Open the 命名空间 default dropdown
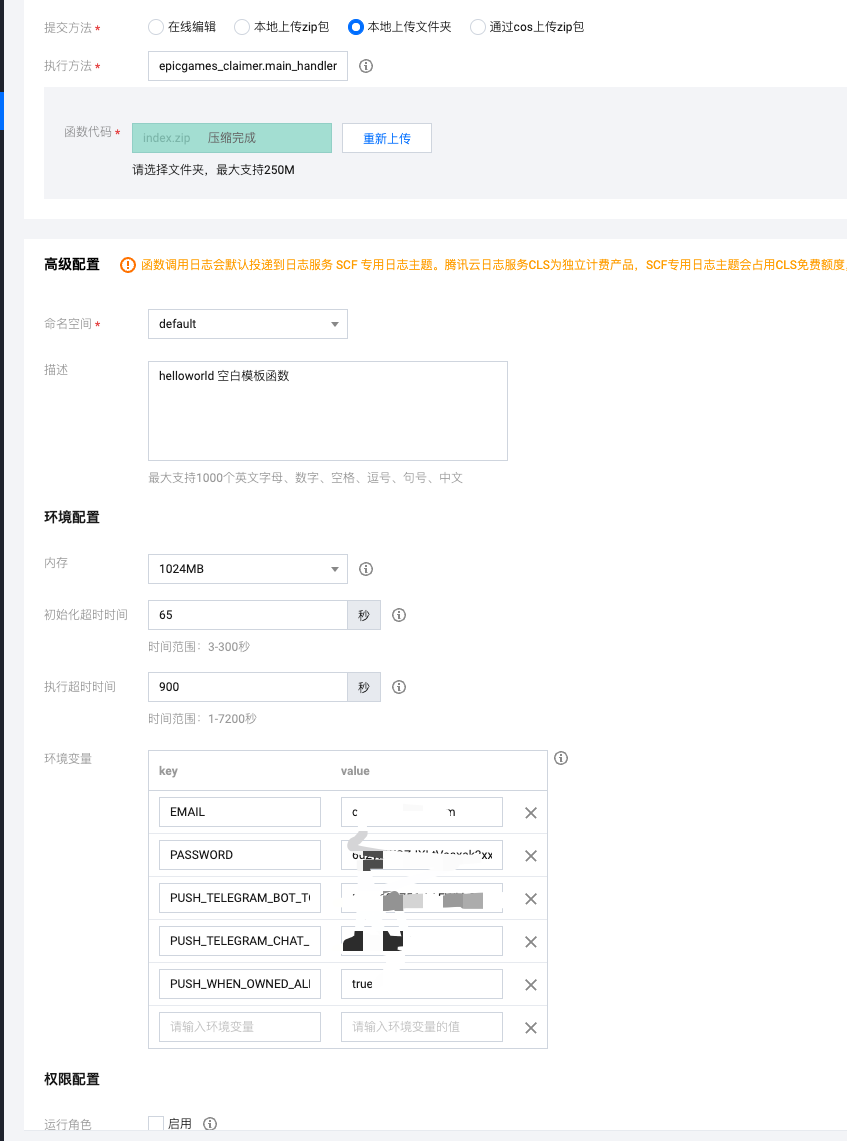Screen dimensions: 847x1141 point(247,324)
